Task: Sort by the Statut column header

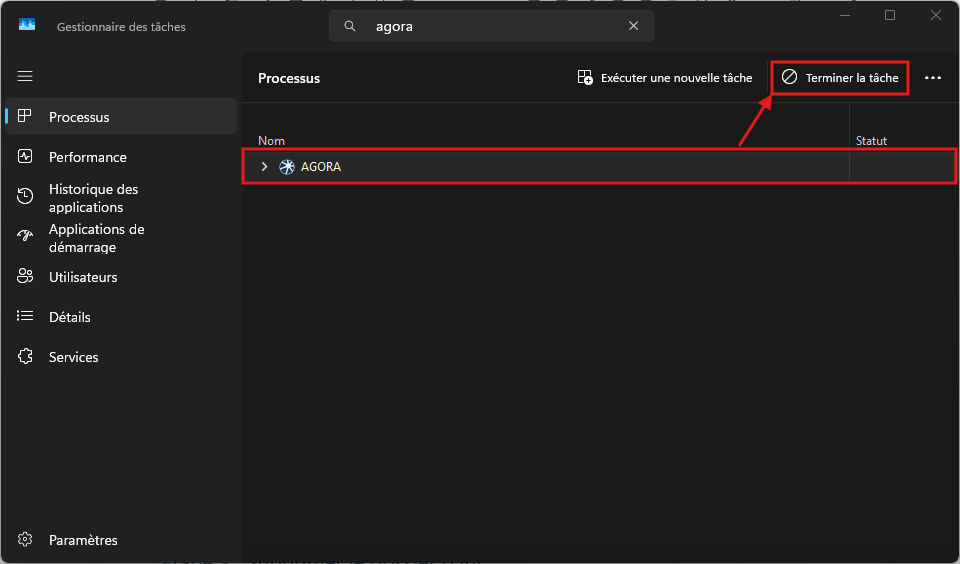Action: (871, 141)
